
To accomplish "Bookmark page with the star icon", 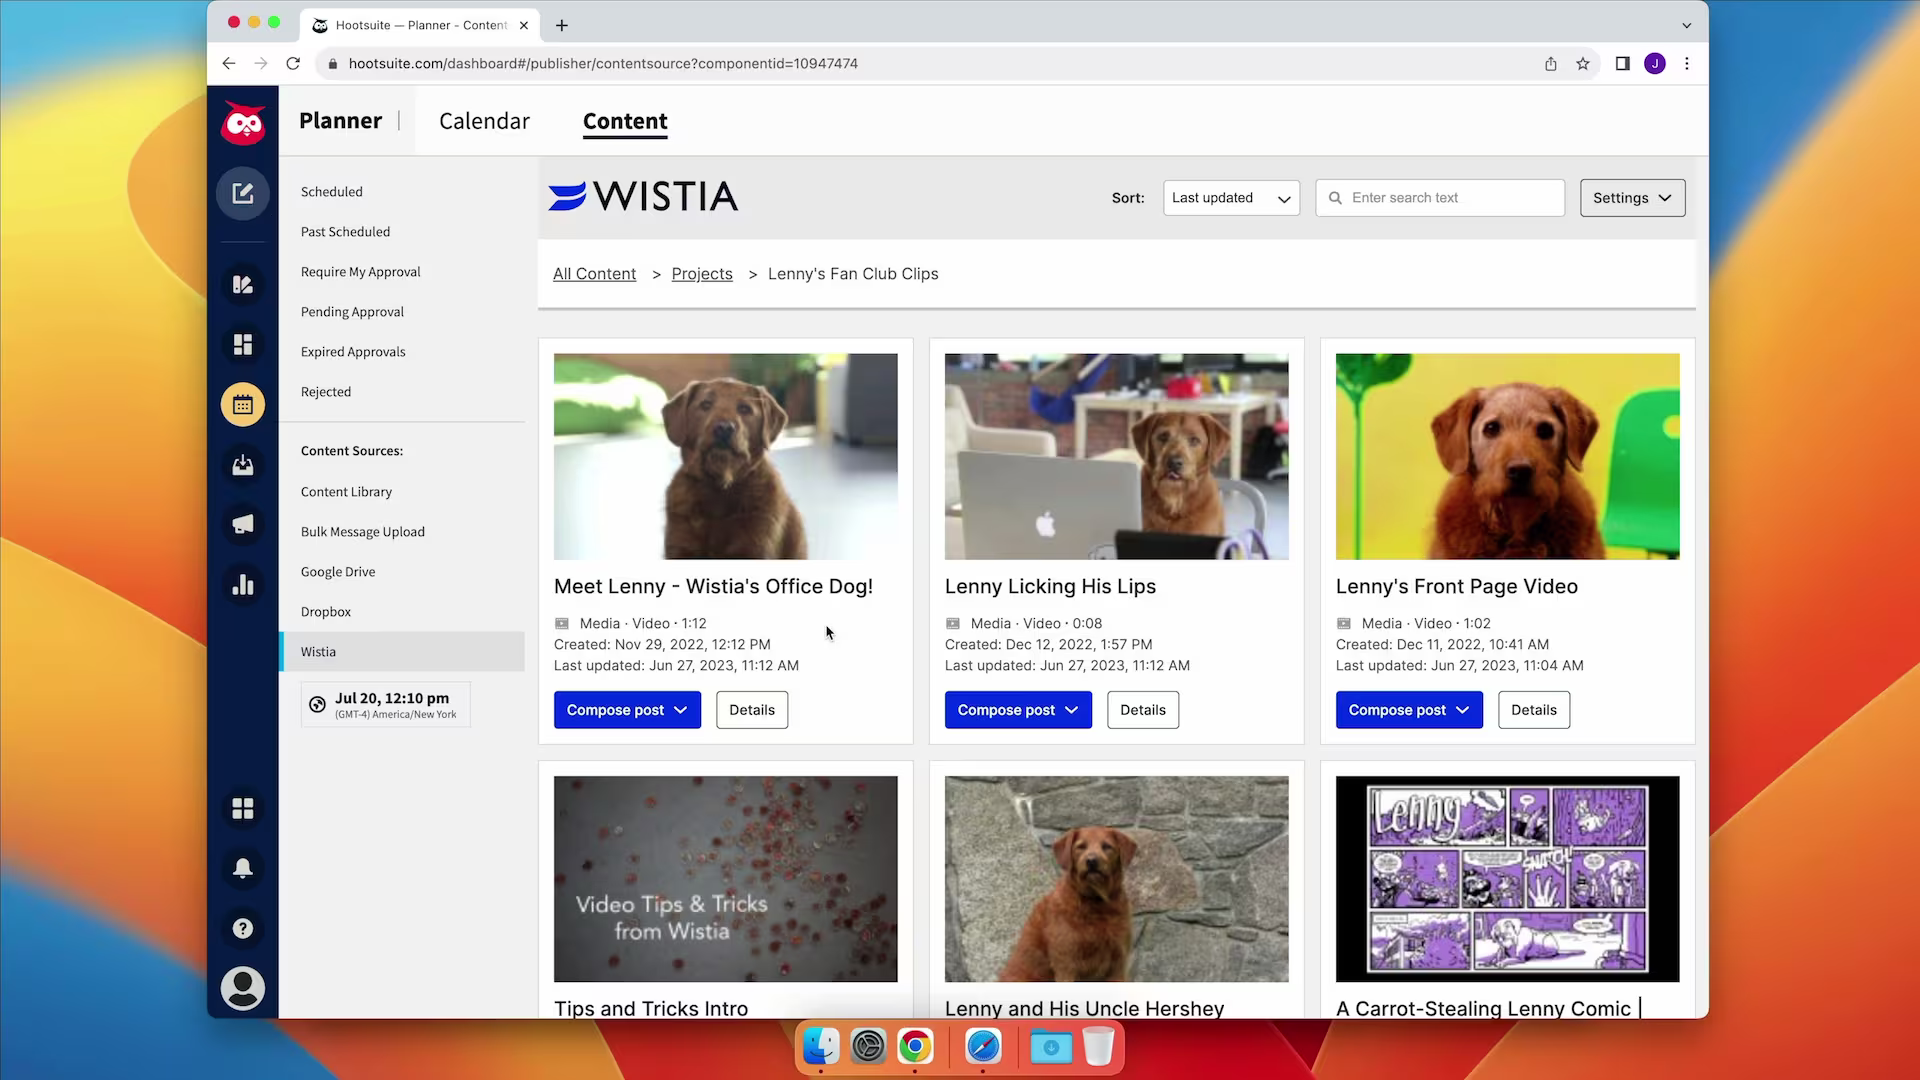I will coord(1583,63).
